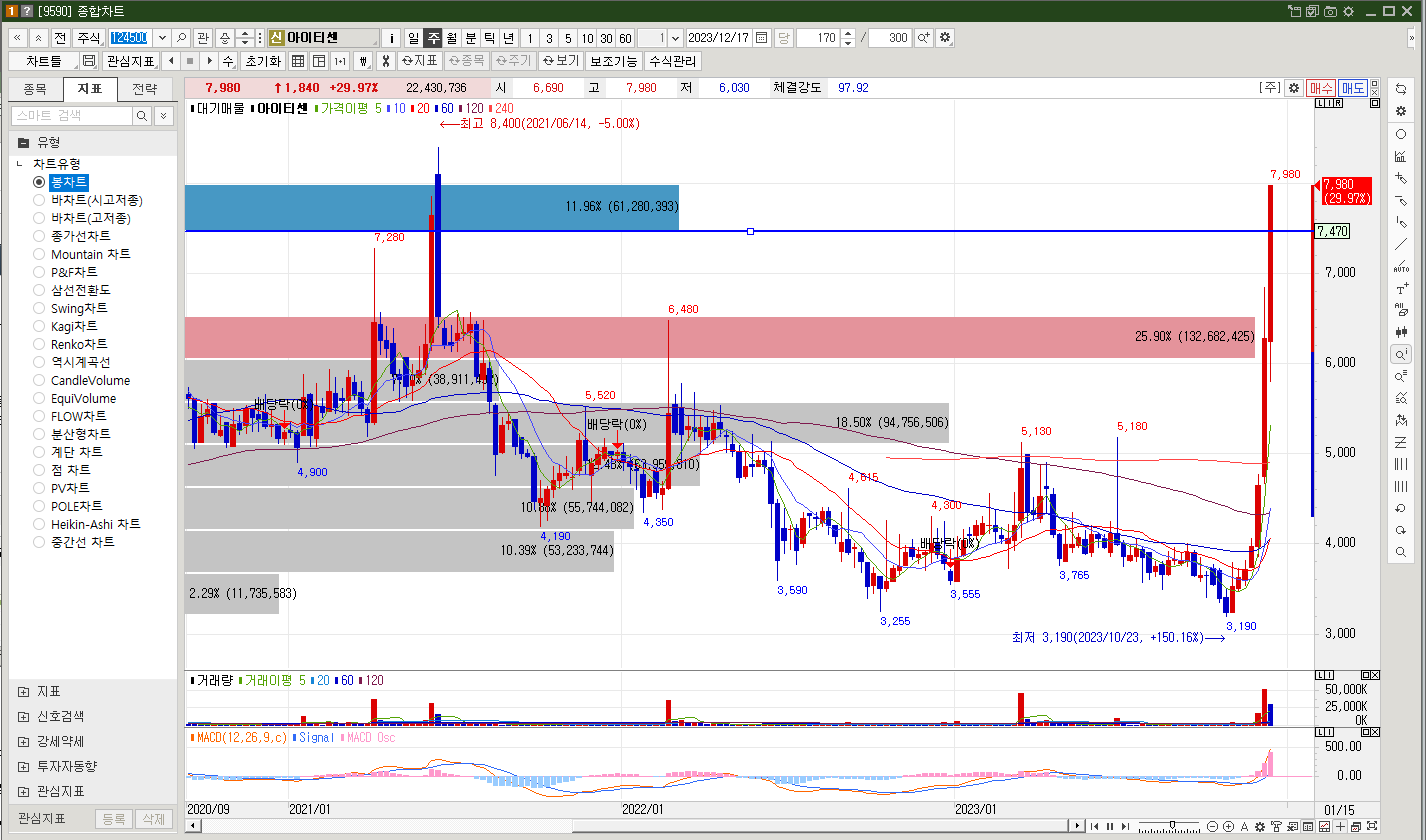The image size is (1426, 840).
Task: Toggle the crosshair plus icon at bottom
Action: pyautogui.click(x=1341, y=826)
